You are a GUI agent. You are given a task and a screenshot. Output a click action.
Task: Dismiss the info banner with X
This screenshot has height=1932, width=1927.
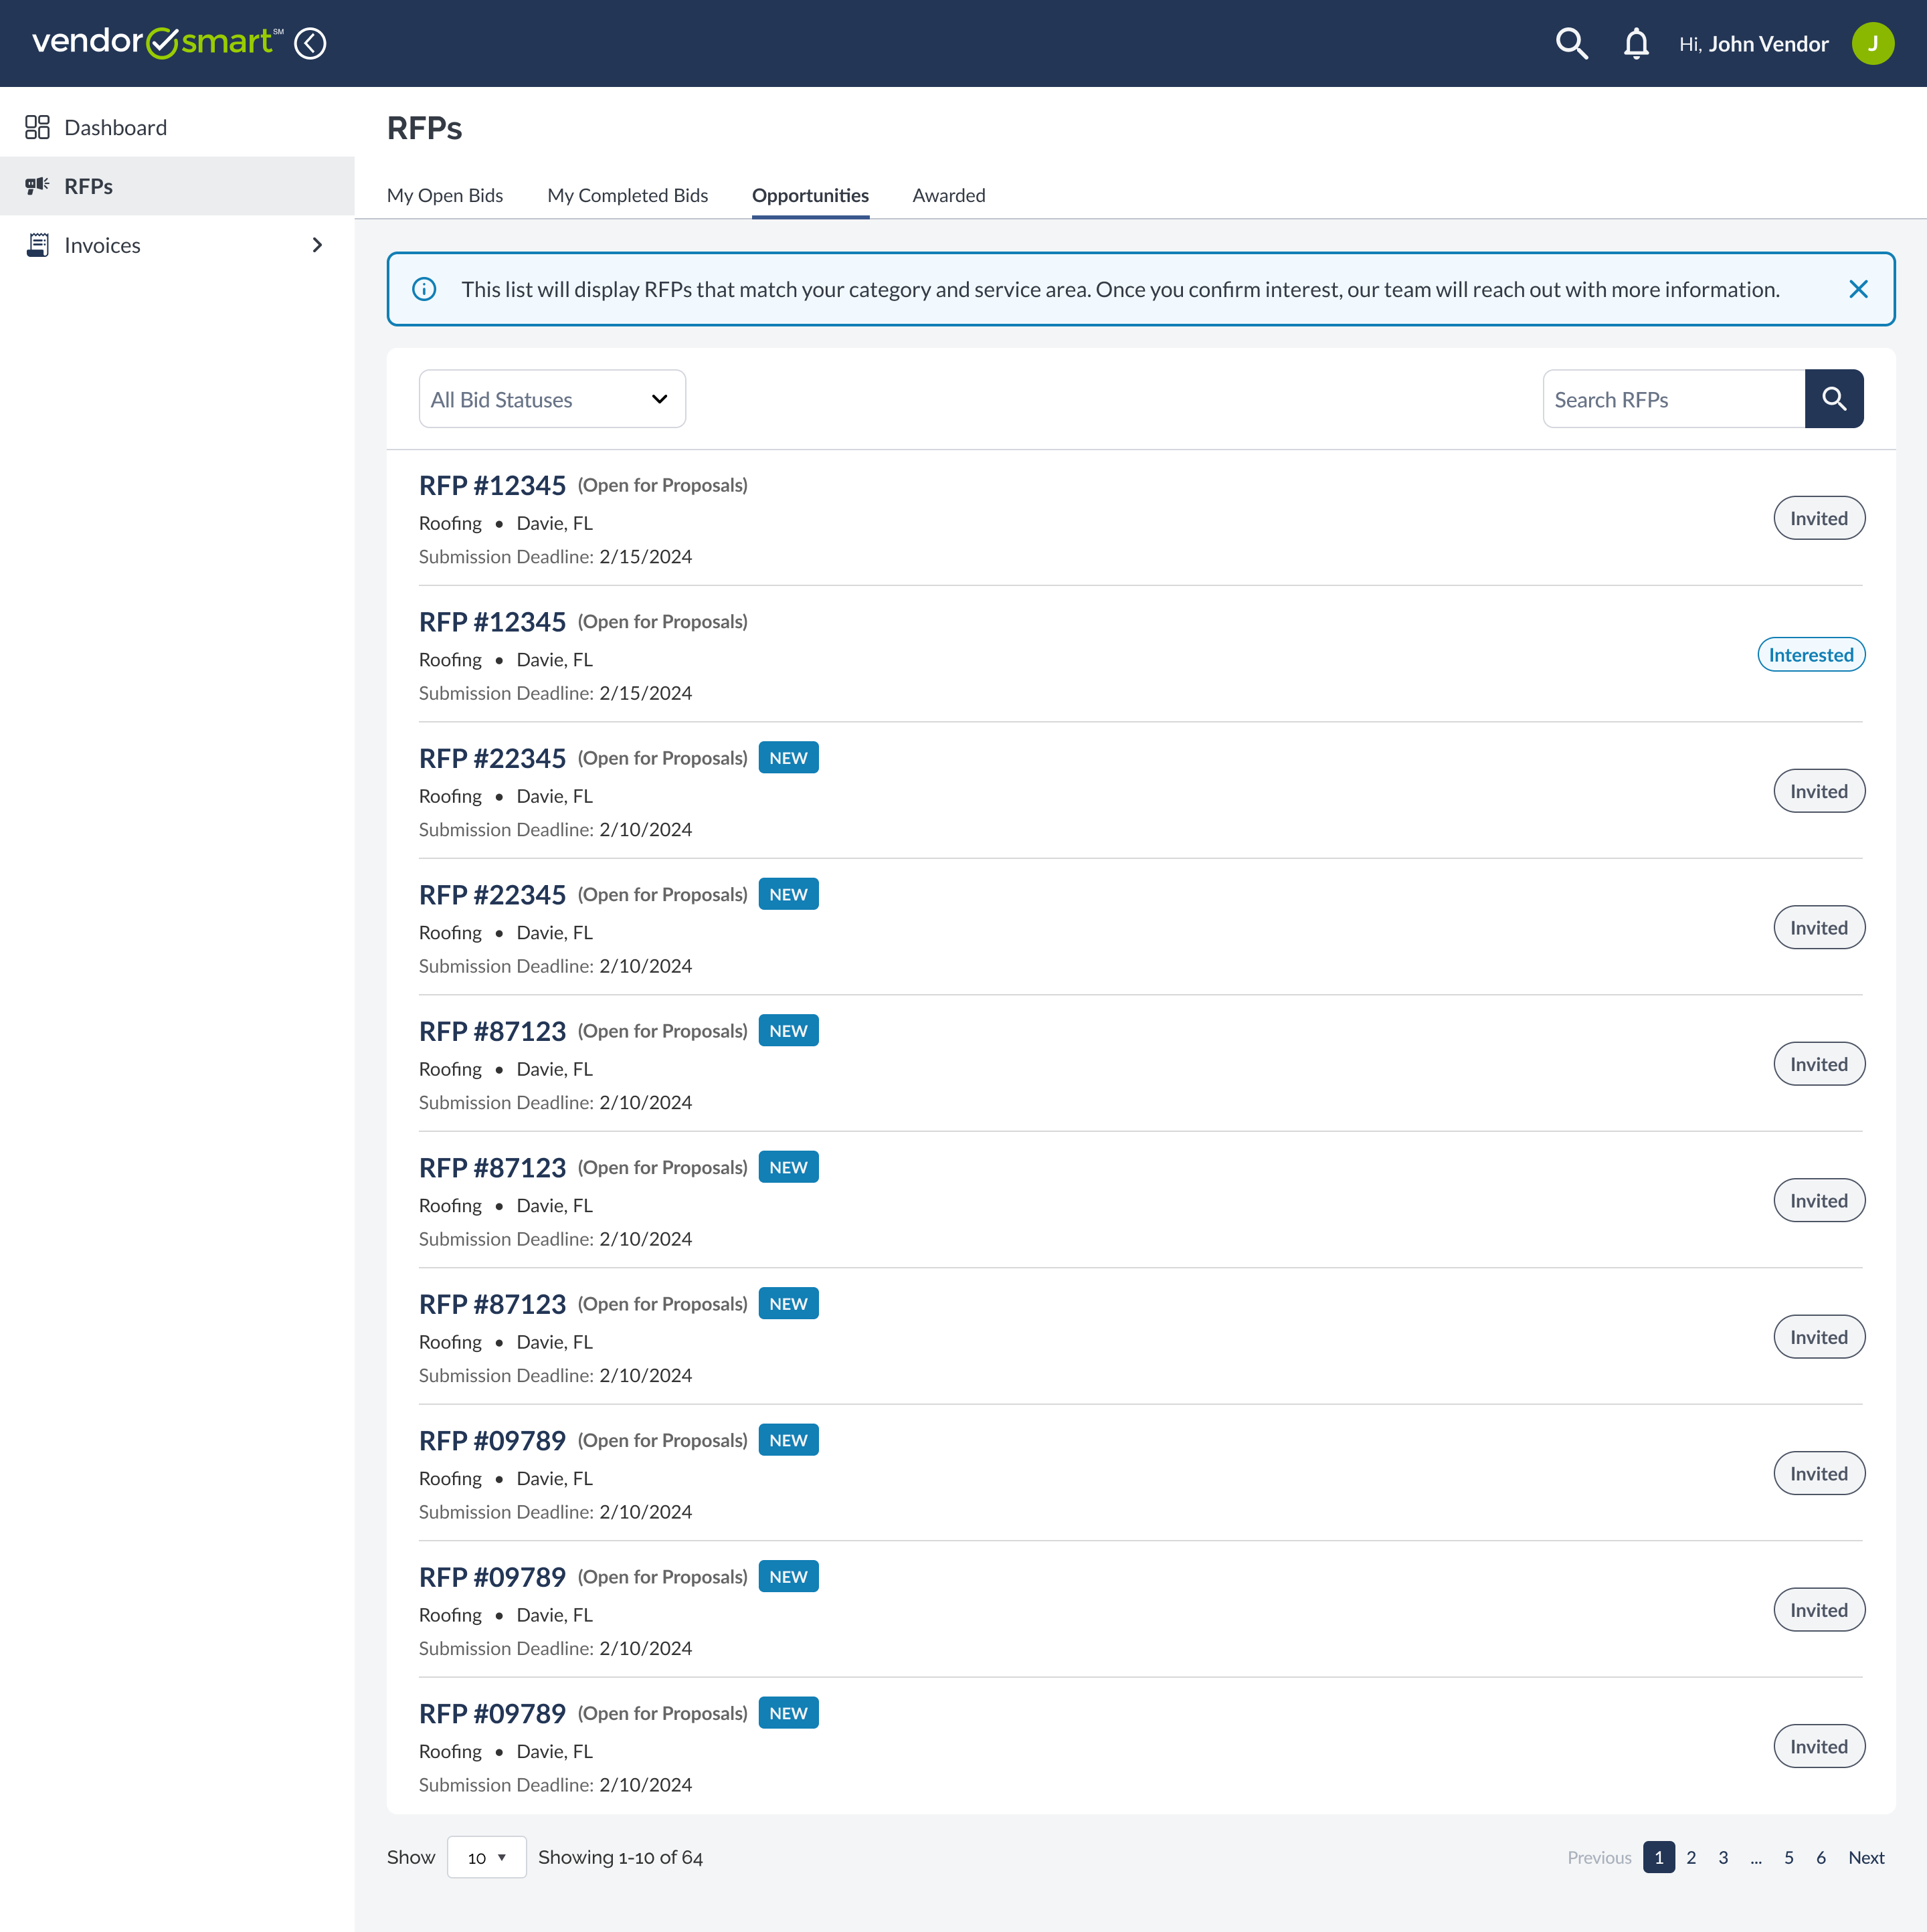tap(1858, 289)
